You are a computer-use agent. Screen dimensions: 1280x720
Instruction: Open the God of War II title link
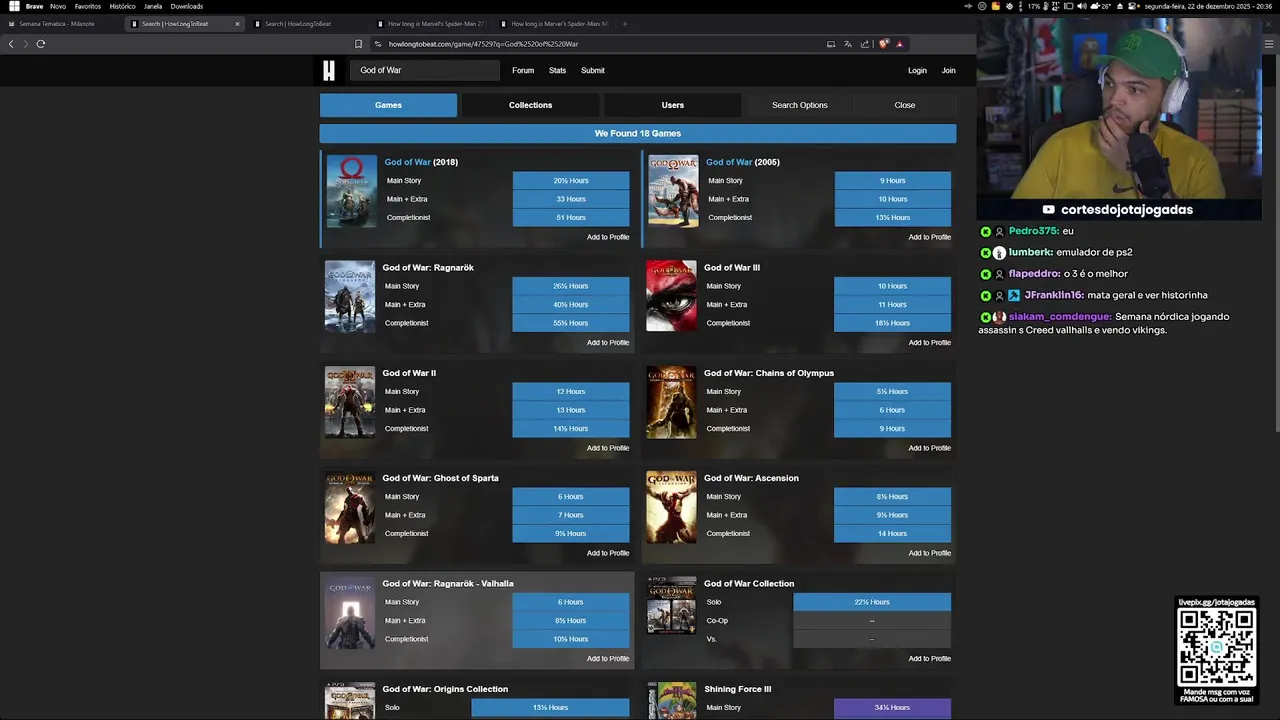pos(409,373)
